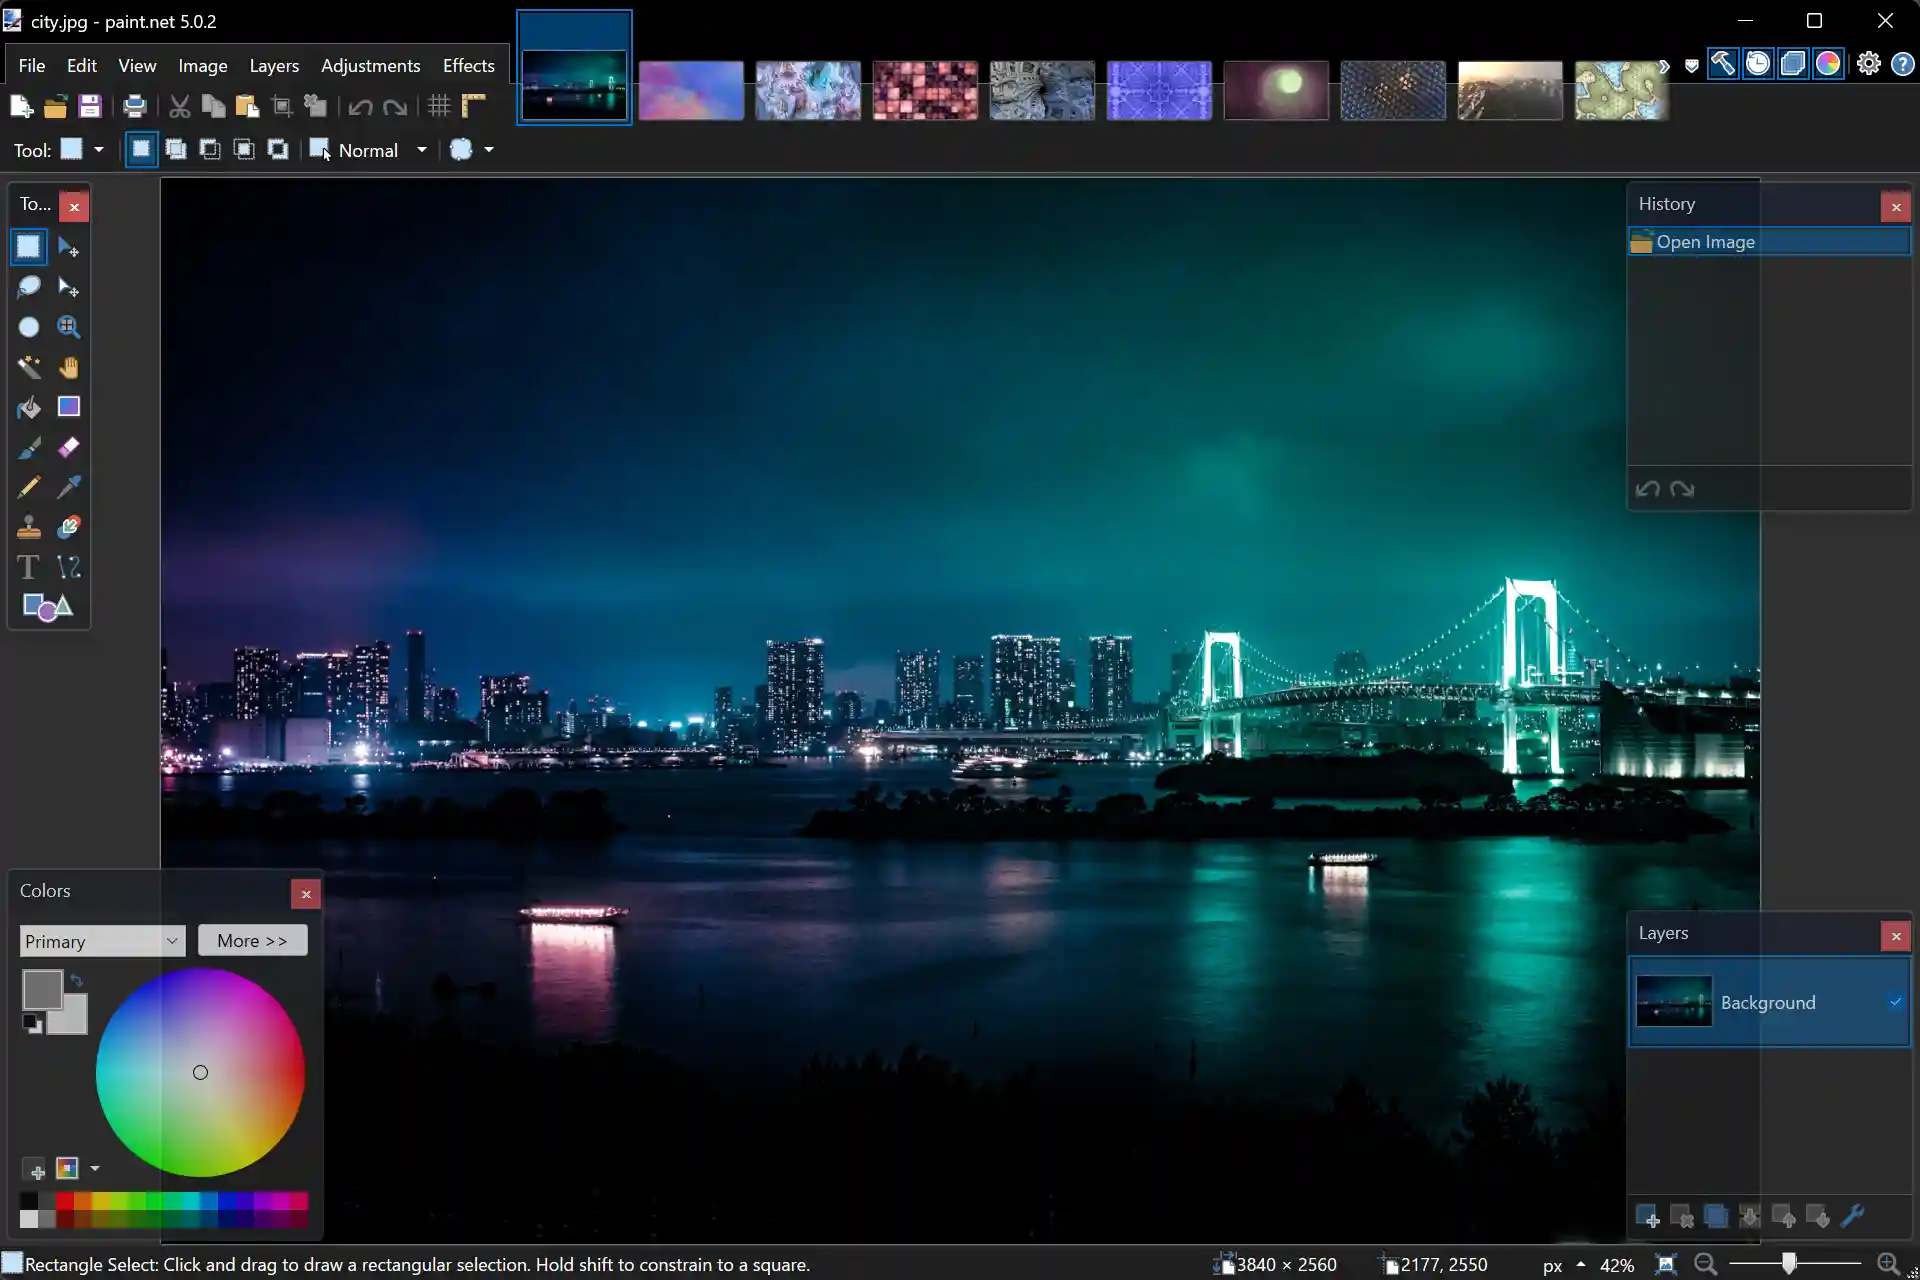
Task: Select the Text tool
Action: tap(29, 567)
